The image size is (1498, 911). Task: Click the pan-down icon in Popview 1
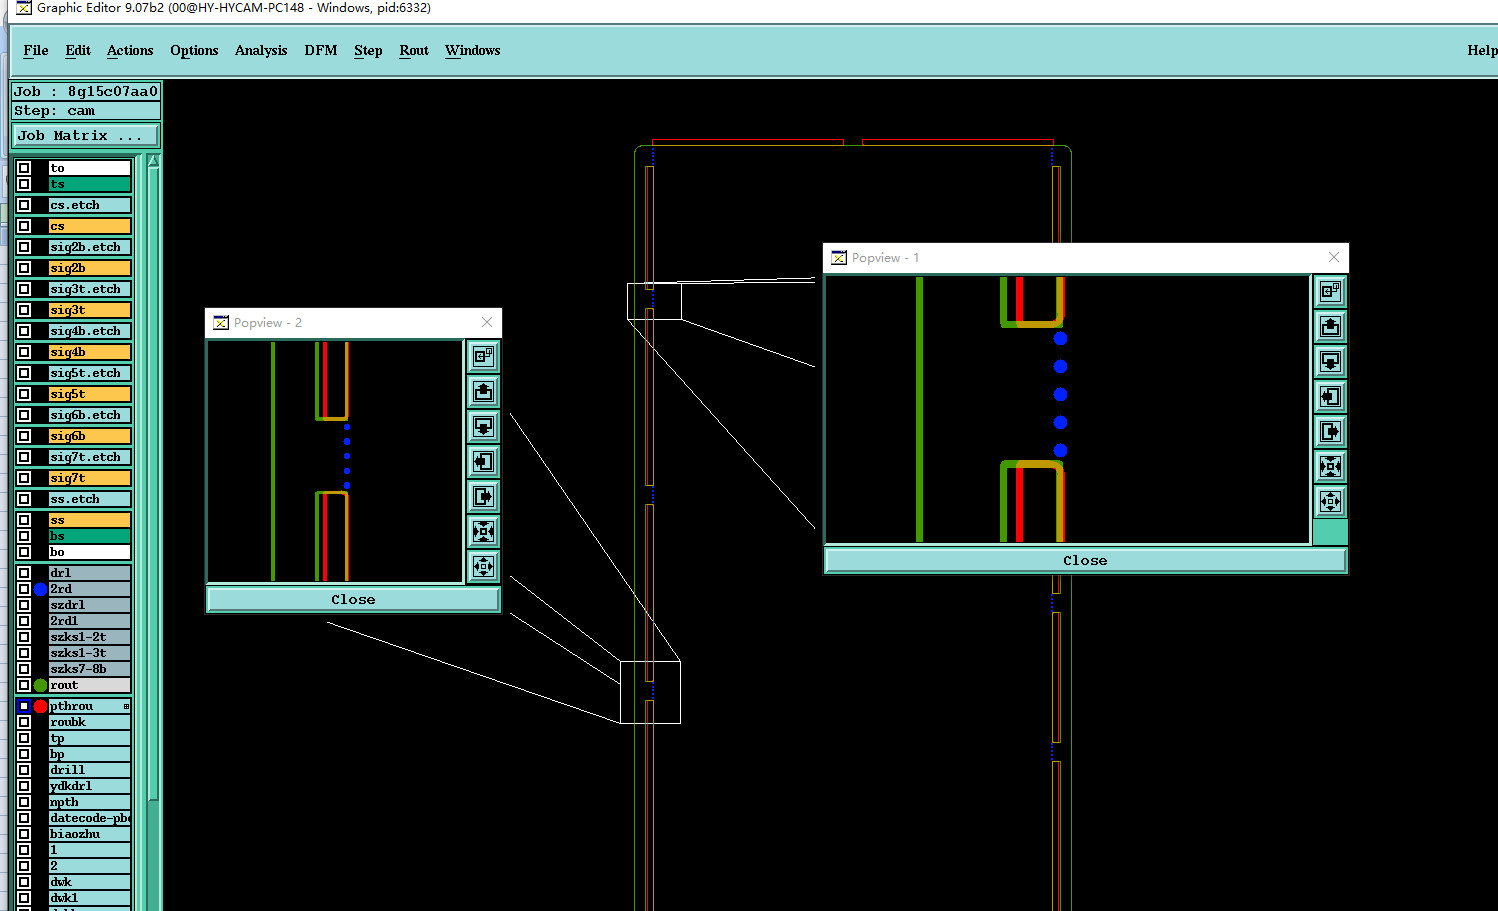coord(1330,361)
